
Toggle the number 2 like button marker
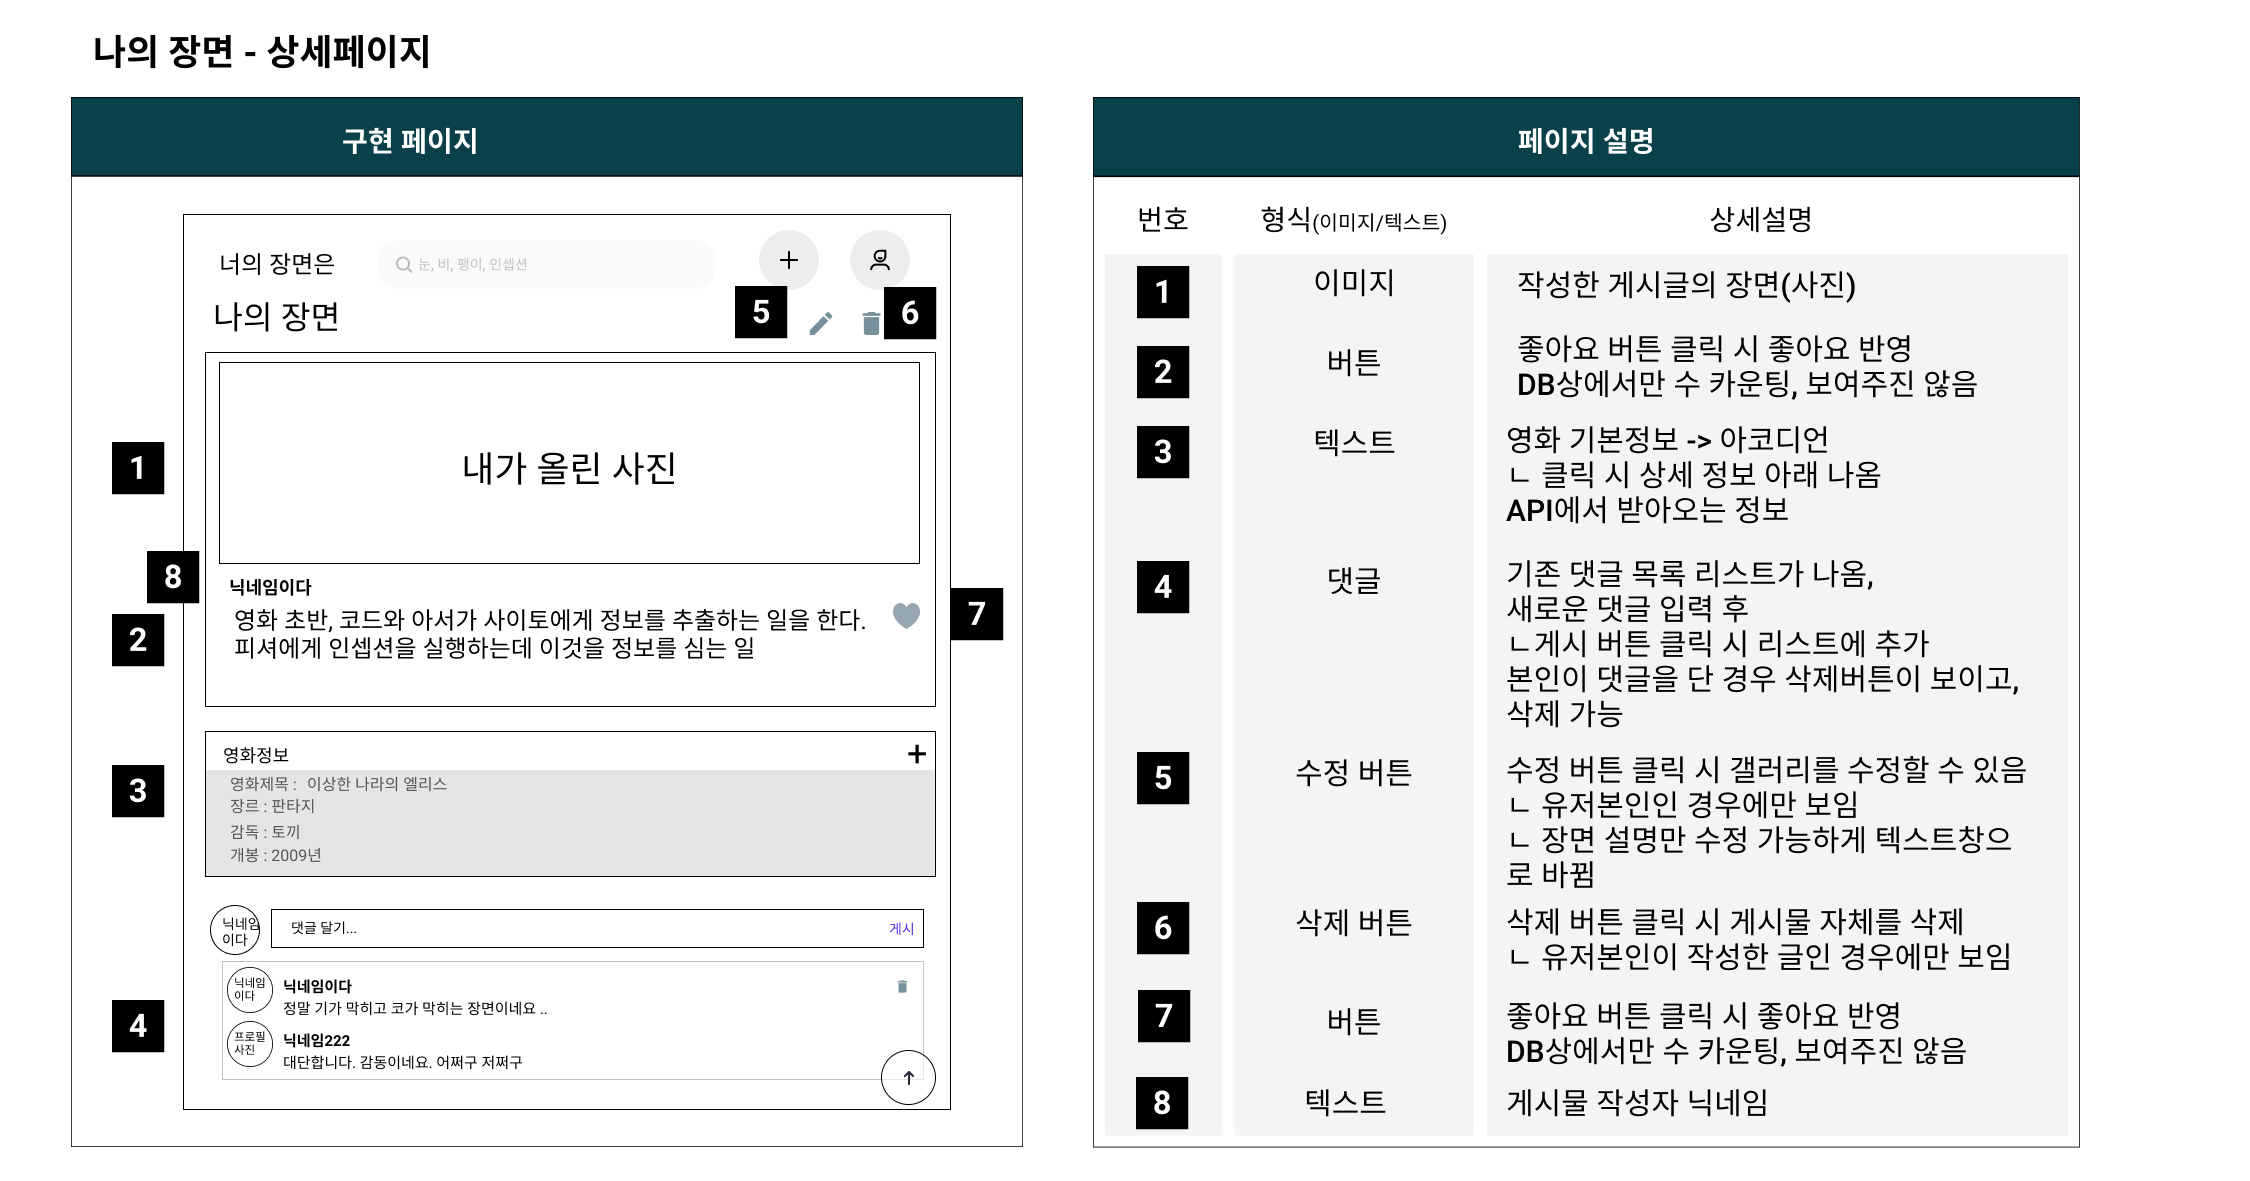(137, 641)
